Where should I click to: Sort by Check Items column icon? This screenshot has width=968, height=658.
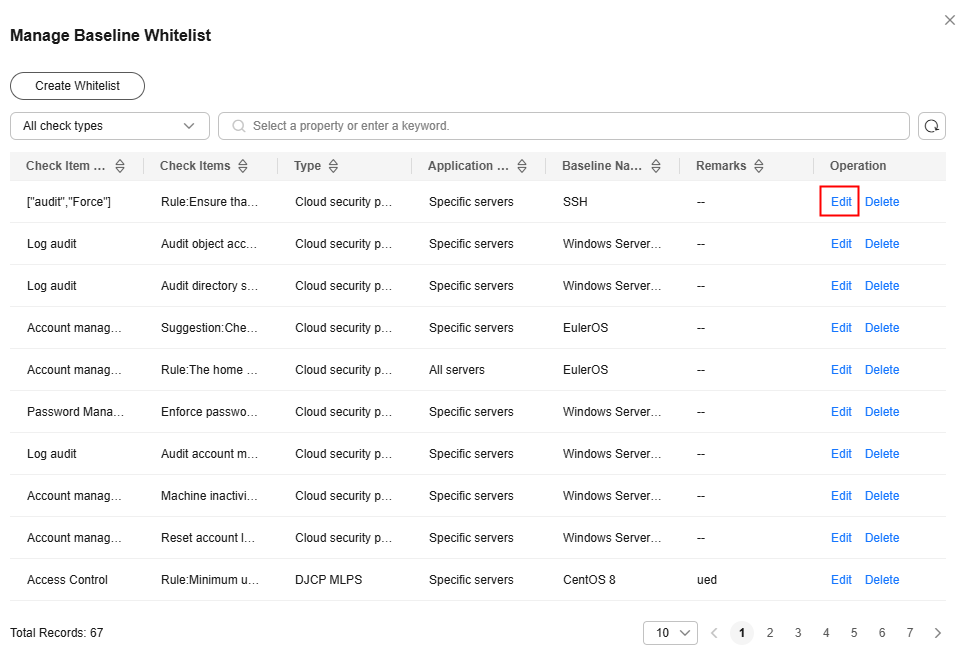pyautogui.click(x=243, y=166)
